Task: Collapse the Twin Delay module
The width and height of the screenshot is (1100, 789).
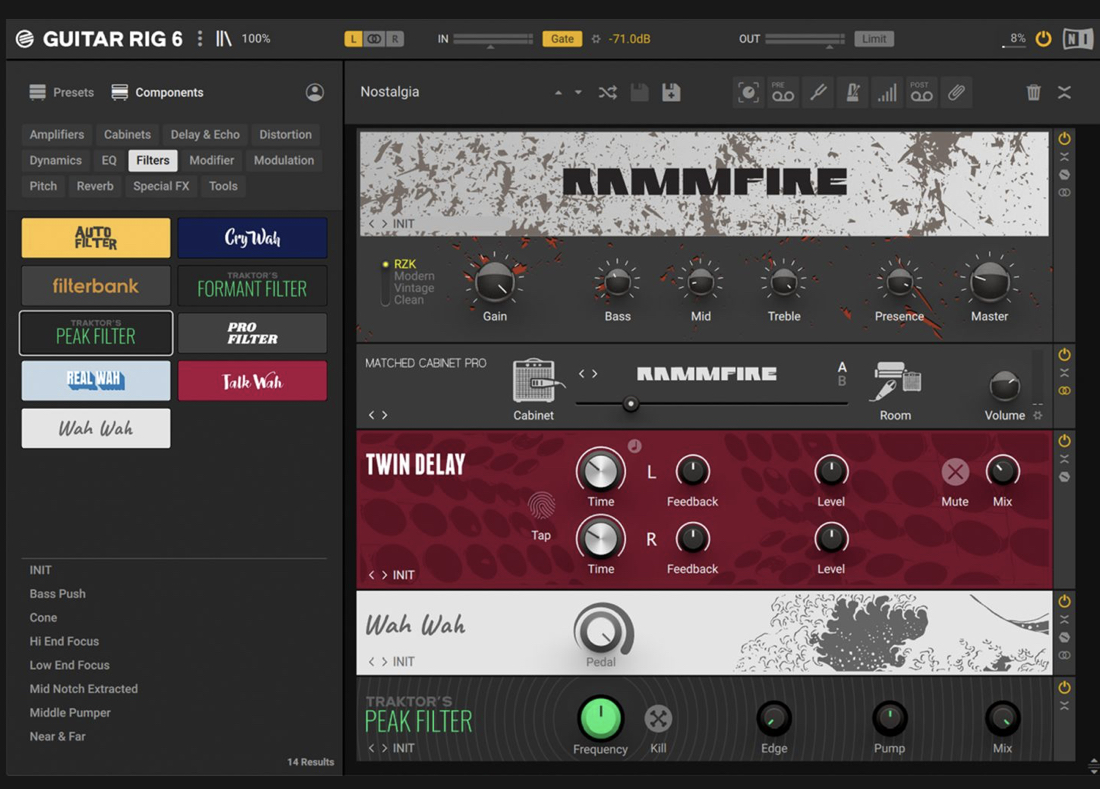Action: pyautogui.click(x=1064, y=459)
